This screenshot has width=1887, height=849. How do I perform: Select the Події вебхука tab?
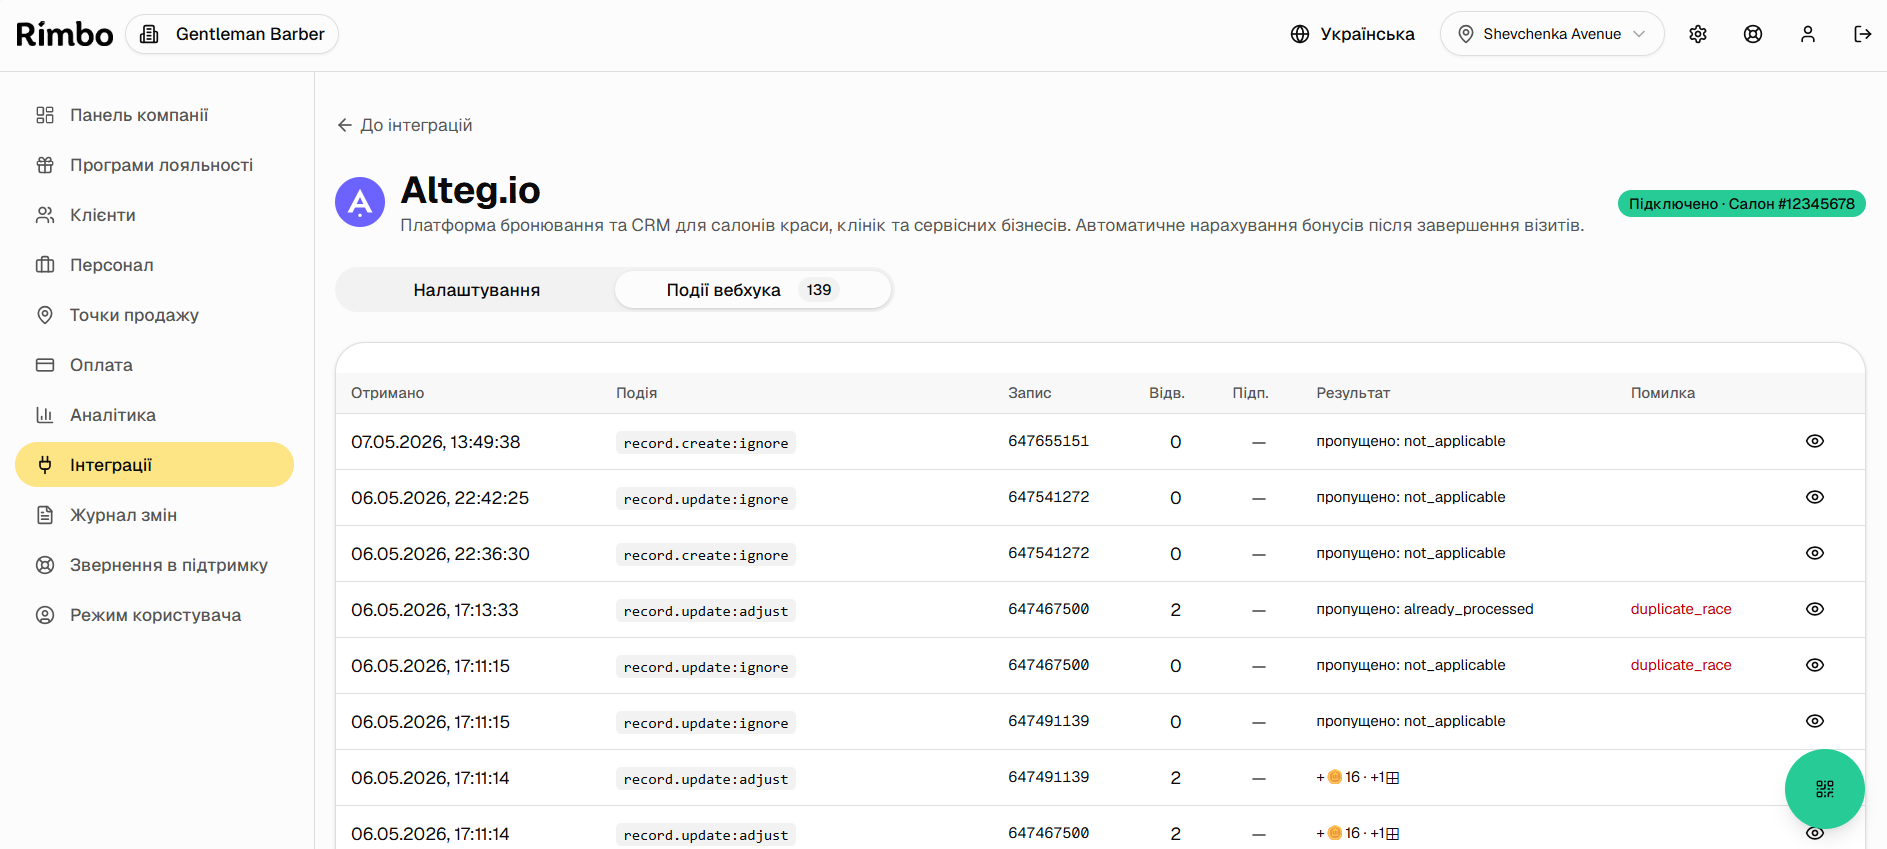(x=752, y=290)
